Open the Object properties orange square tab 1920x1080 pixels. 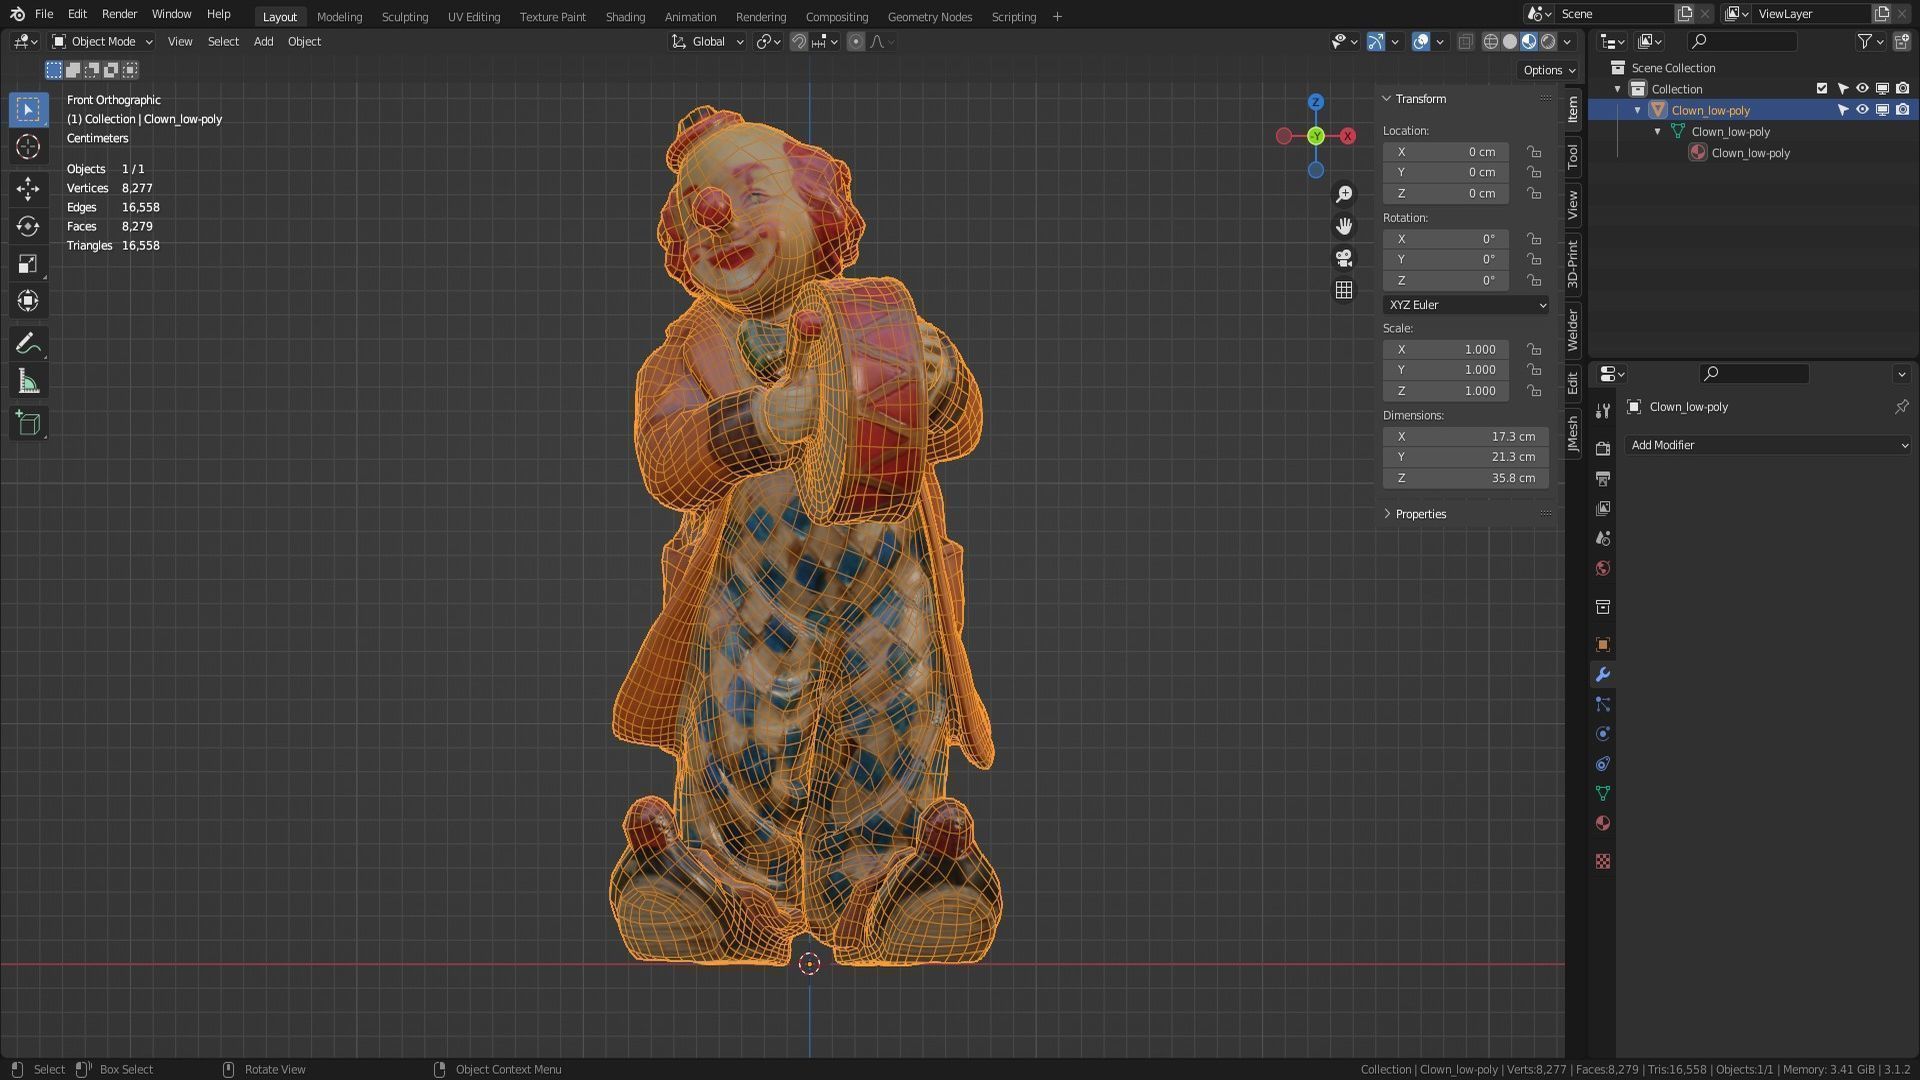[x=1603, y=645]
